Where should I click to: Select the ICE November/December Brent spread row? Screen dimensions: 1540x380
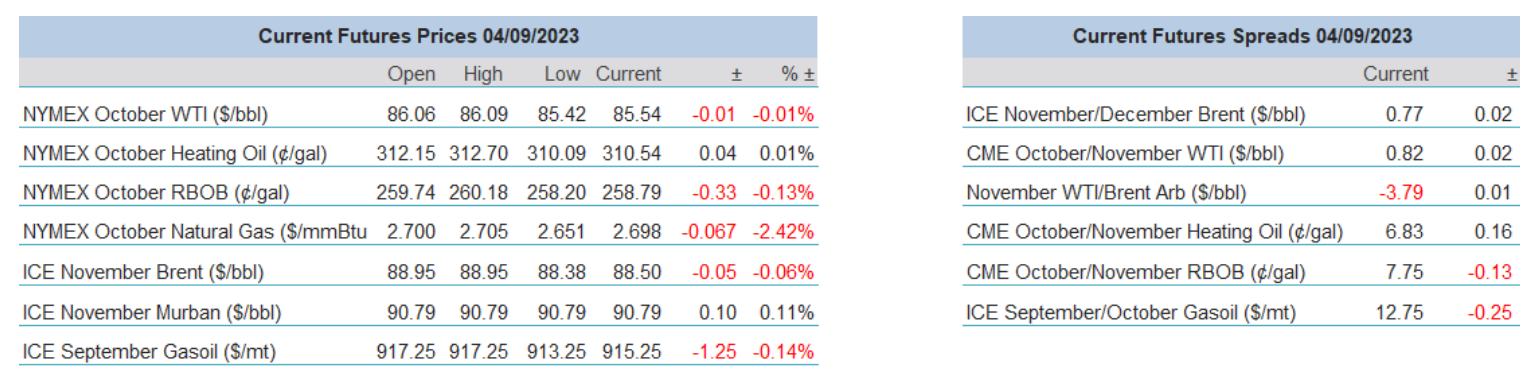click(1240, 114)
